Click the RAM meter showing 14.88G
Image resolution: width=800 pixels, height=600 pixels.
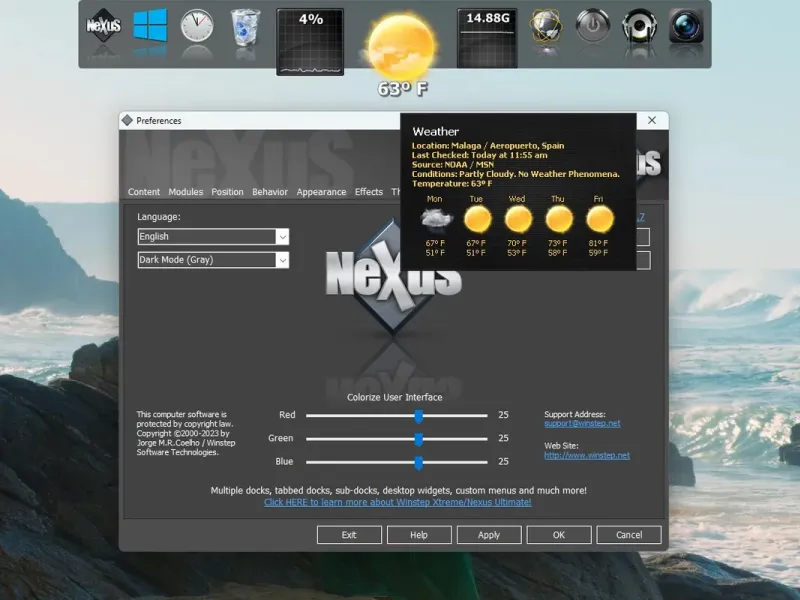487,38
